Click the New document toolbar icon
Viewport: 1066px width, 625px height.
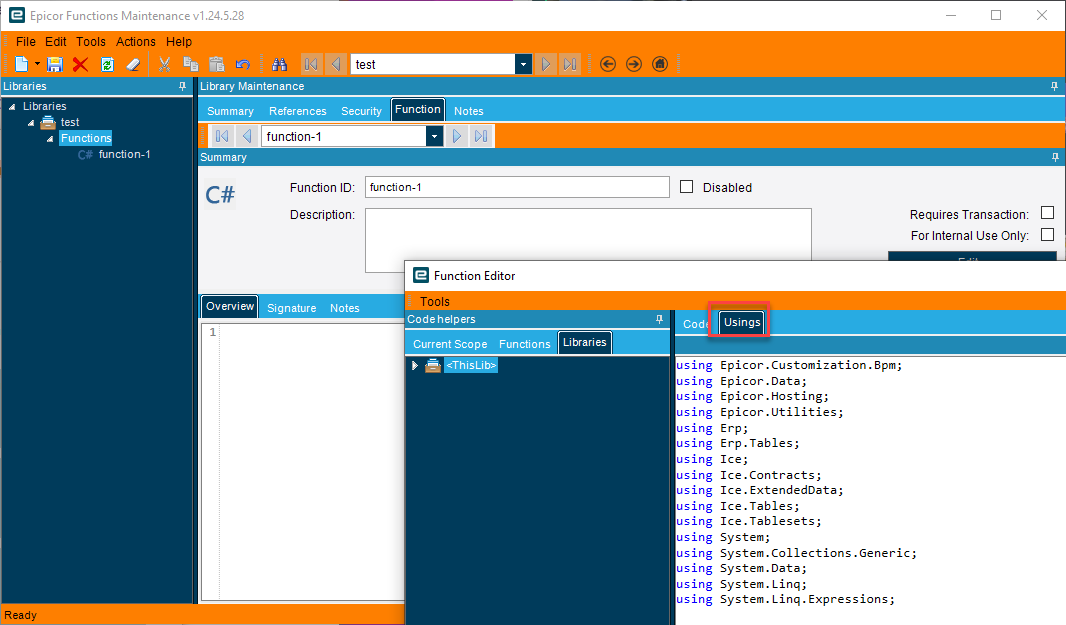pyautogui.click(x=22, y=64)
